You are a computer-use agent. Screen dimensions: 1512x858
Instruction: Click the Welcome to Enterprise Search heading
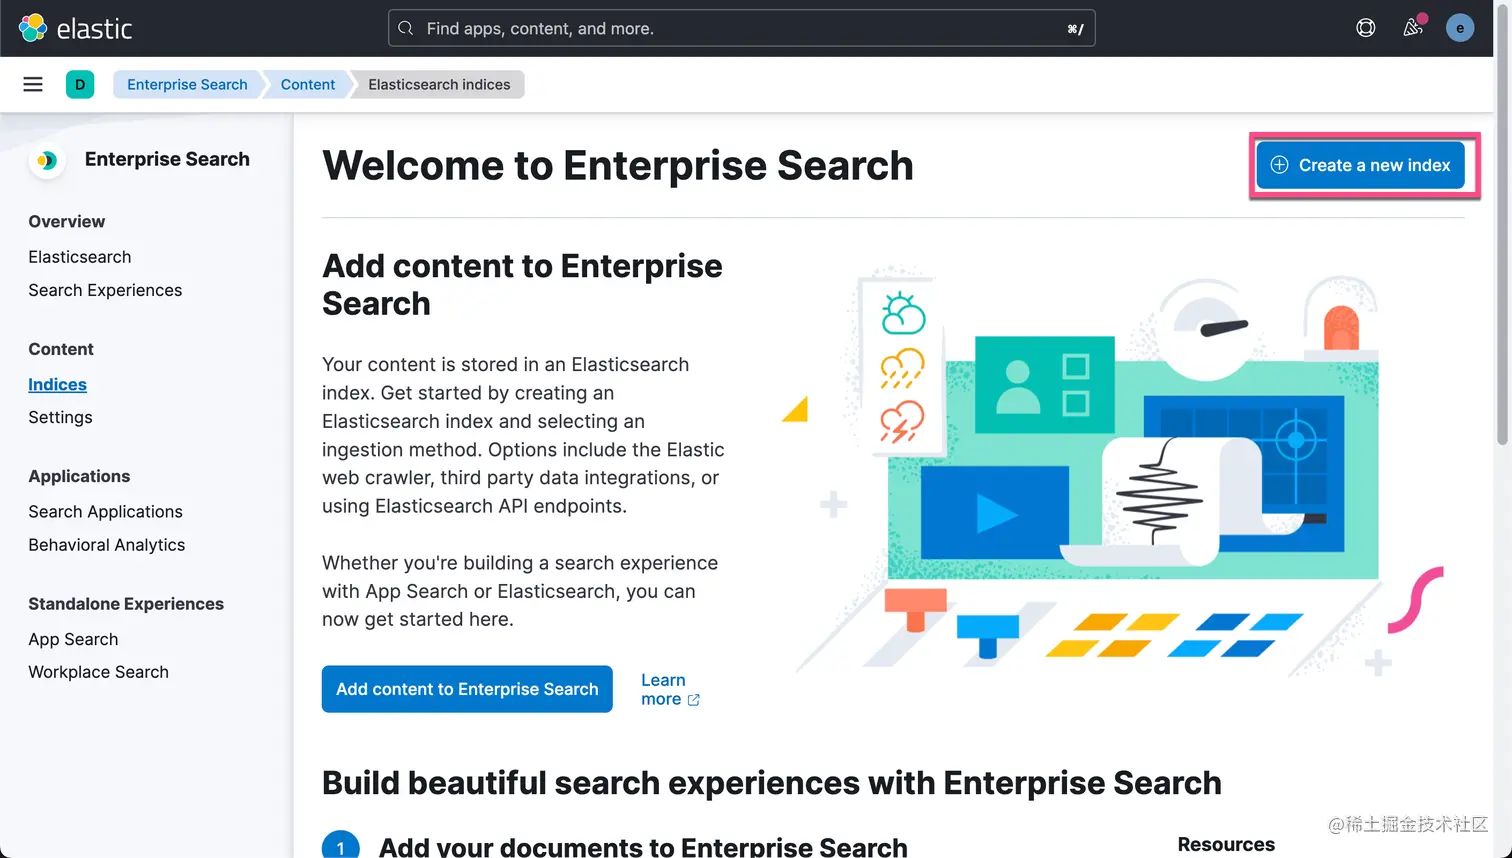point(618,166)
